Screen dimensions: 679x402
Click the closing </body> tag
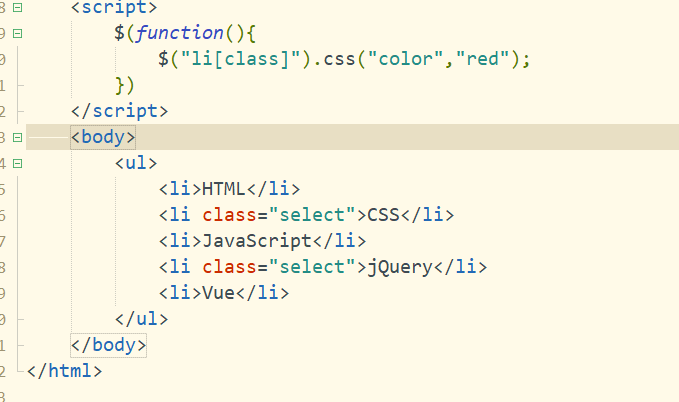pyautogui.click(x=108, y=345)
